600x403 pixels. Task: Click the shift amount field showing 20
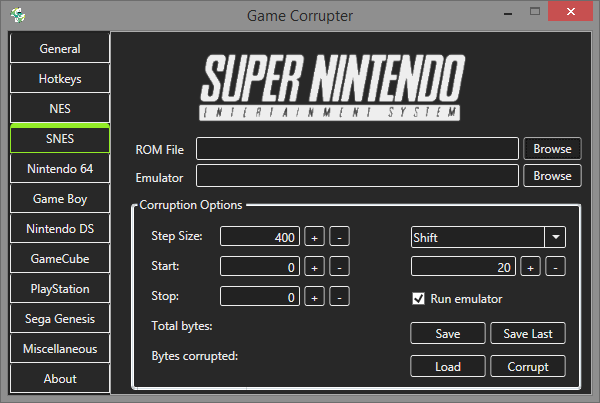pos(463,266)
